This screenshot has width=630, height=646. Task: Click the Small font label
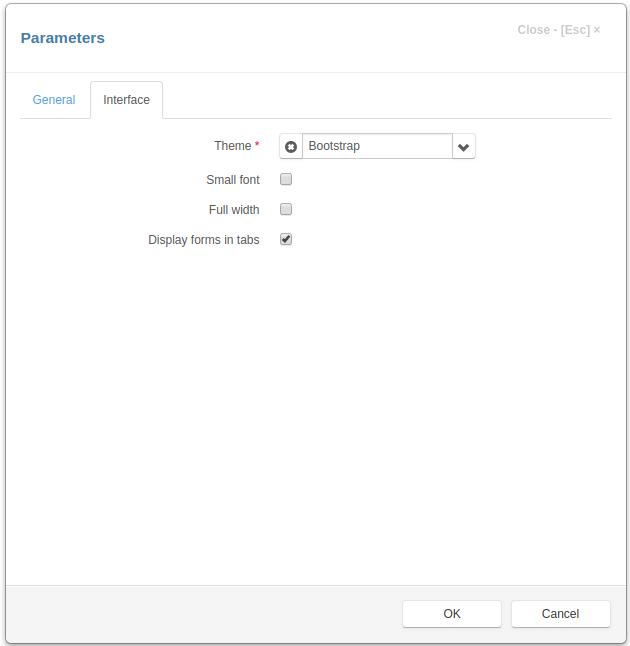(x=233, y=180)
